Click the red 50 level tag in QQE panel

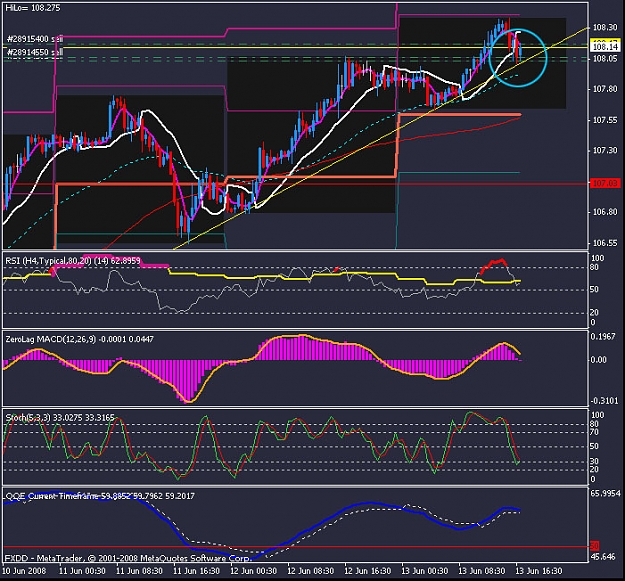[594, 546]
